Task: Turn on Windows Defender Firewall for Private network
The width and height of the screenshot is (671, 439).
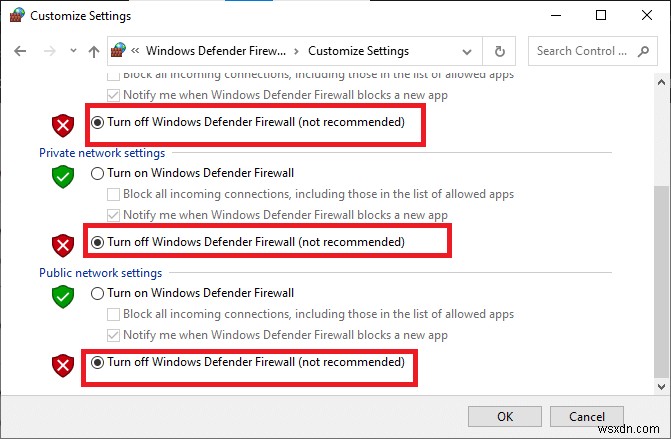Action: click(x=98, y=173)
